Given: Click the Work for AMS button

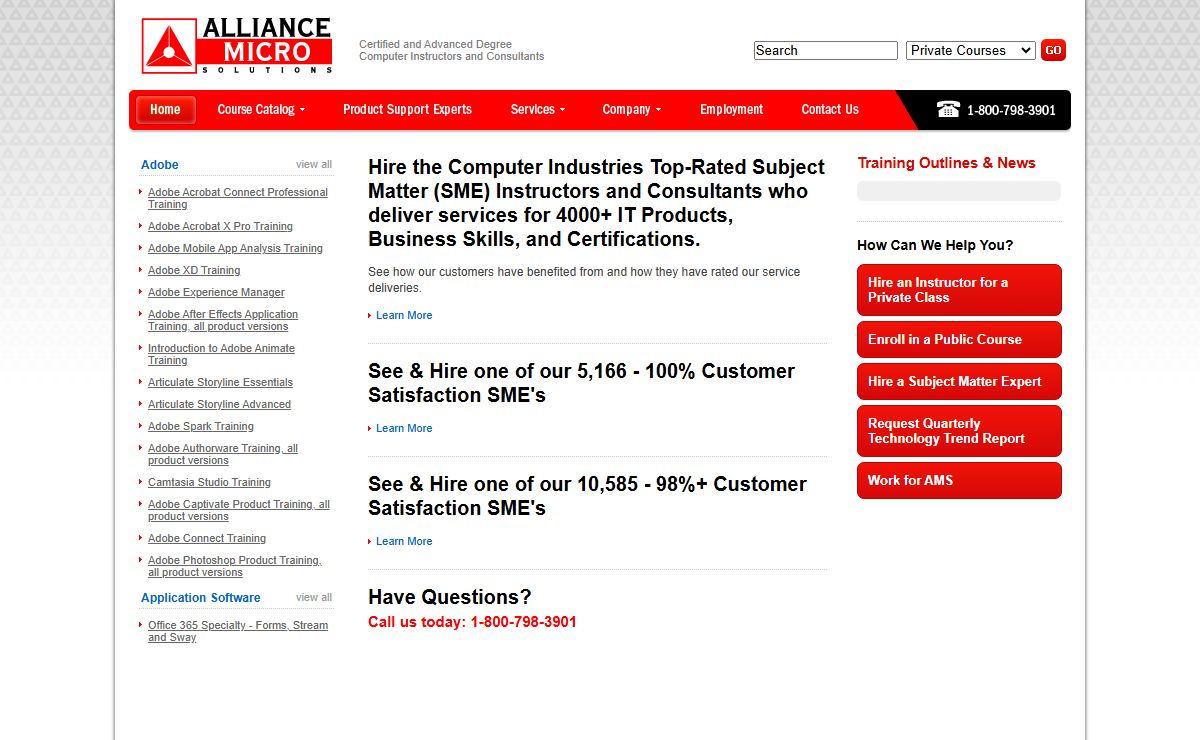Looking at the screenshot, I should (959, 481).
